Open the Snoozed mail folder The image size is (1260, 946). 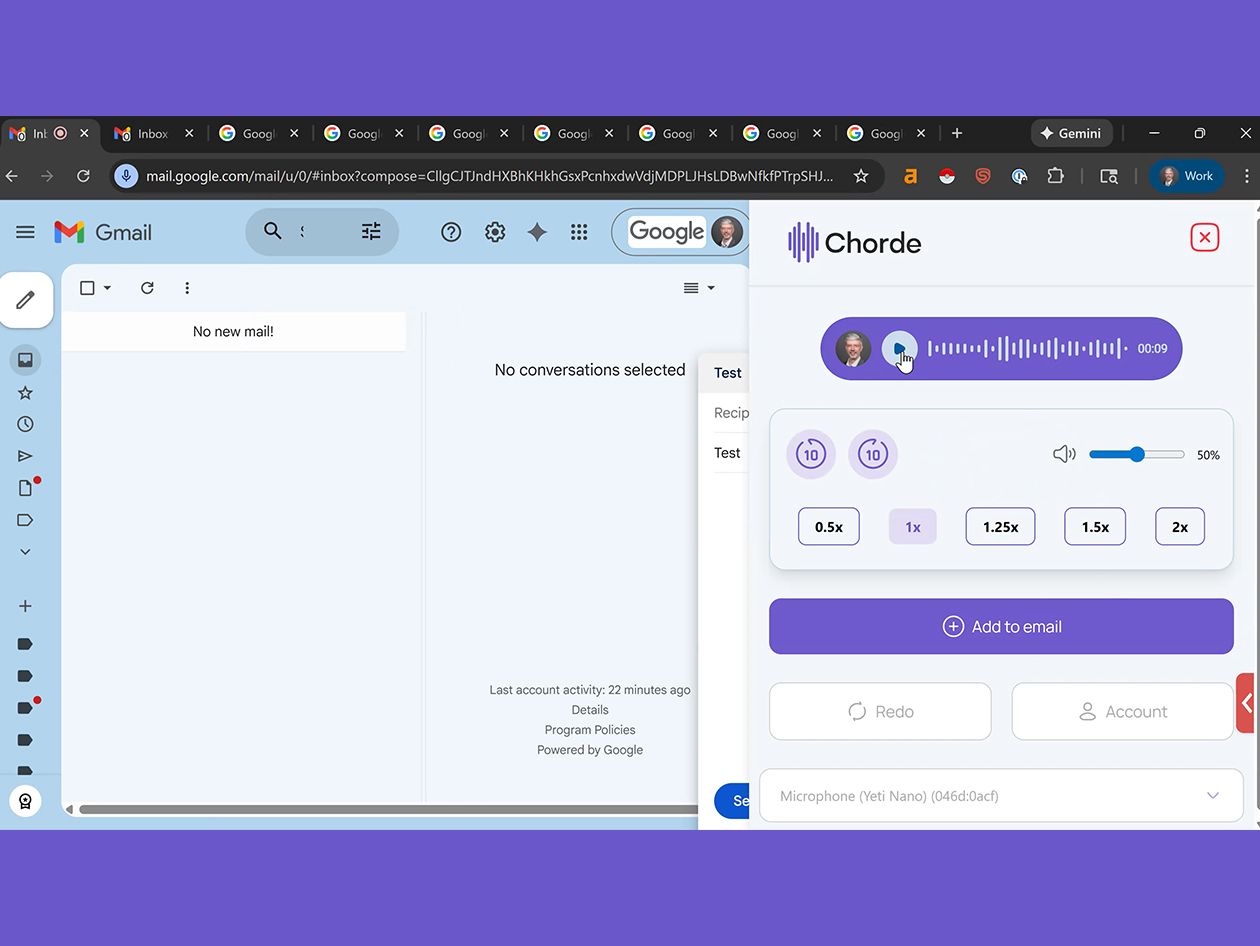(24, 424)
